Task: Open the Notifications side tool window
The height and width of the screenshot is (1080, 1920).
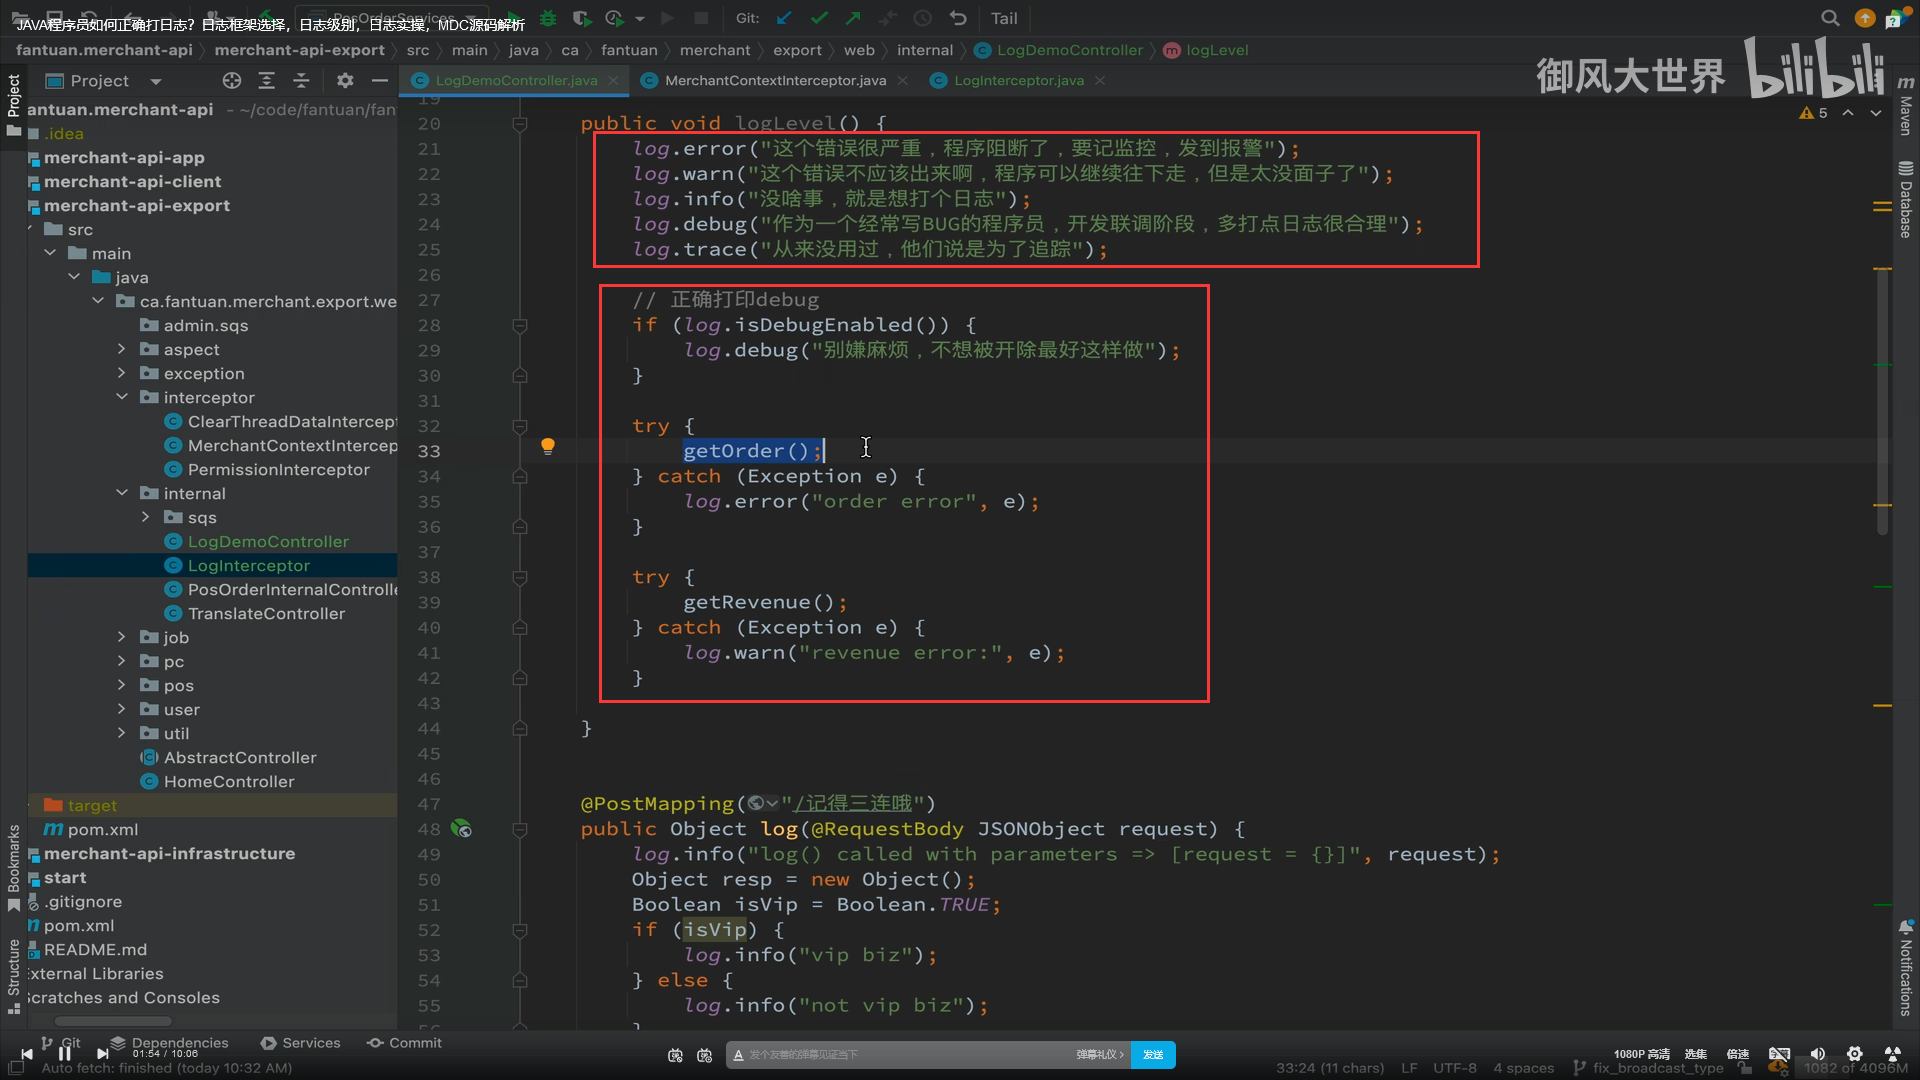Action: (1906, 968)
